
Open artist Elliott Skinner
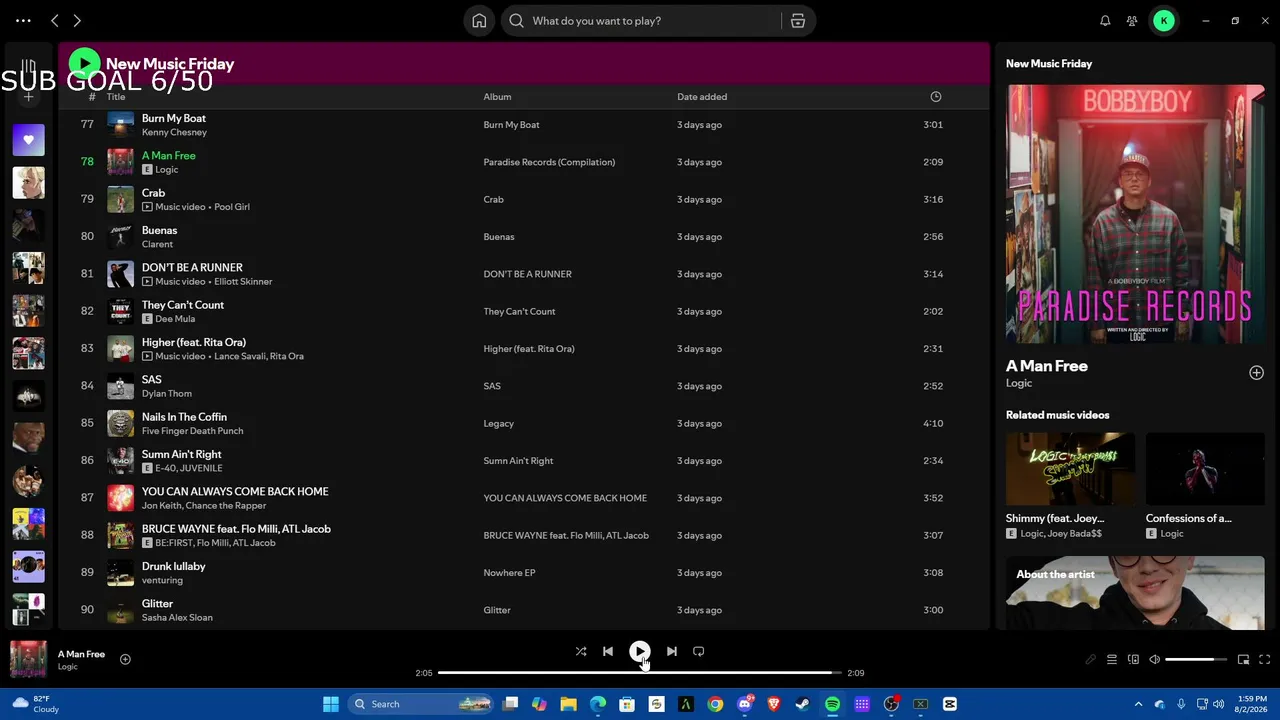pyautogui.click(x=243, y=282)
